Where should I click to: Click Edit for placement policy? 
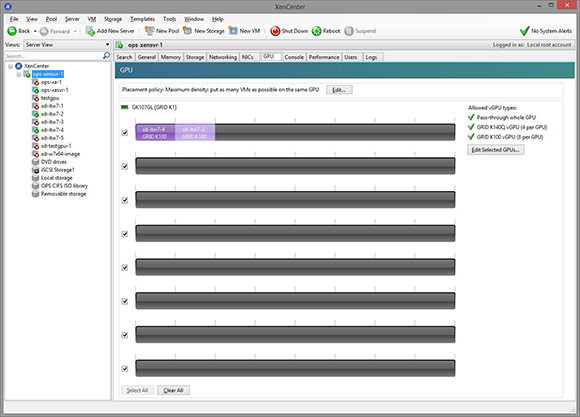point(339,90)
